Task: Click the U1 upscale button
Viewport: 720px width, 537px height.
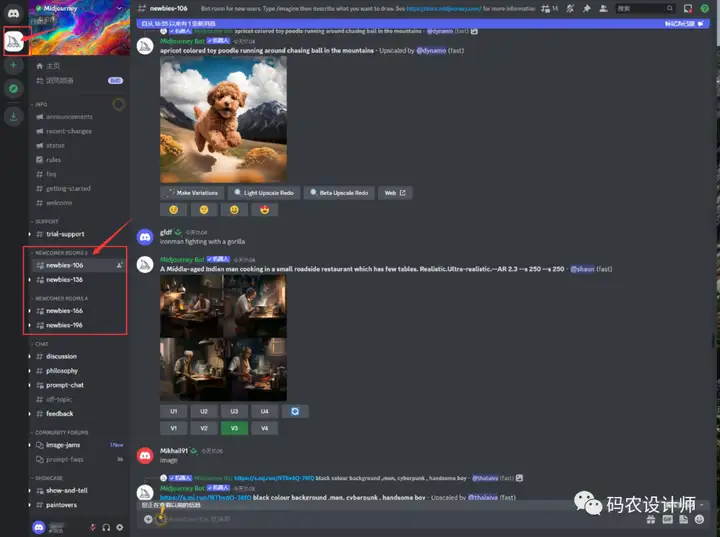Action: pos(174,411)
